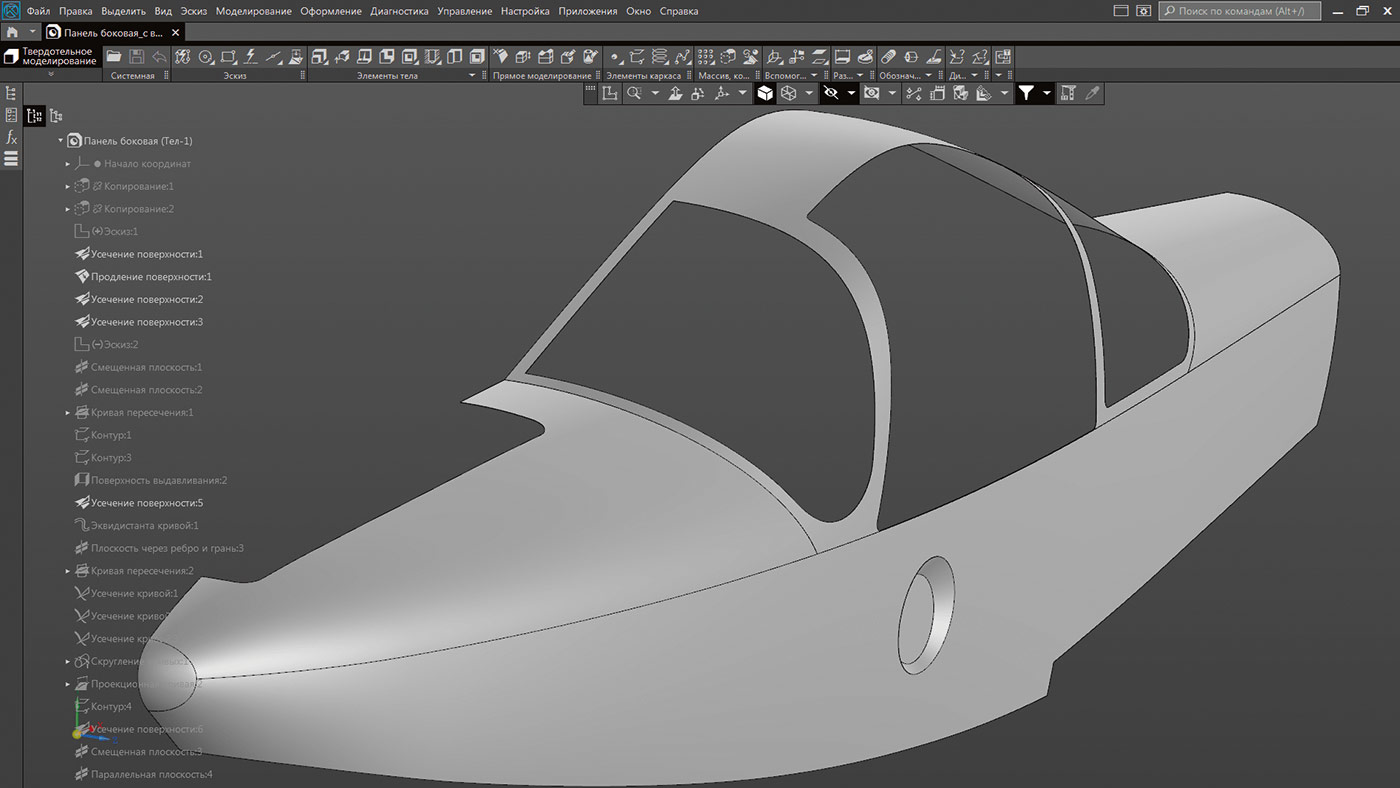Click the eyedropper properties icon

pos(1093,93)
